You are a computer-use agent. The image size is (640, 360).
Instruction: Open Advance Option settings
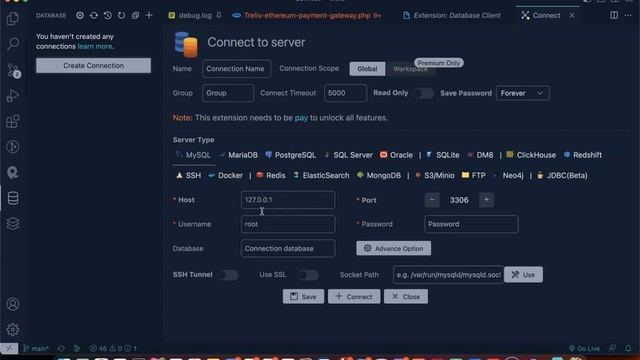[x=393, y=248]
